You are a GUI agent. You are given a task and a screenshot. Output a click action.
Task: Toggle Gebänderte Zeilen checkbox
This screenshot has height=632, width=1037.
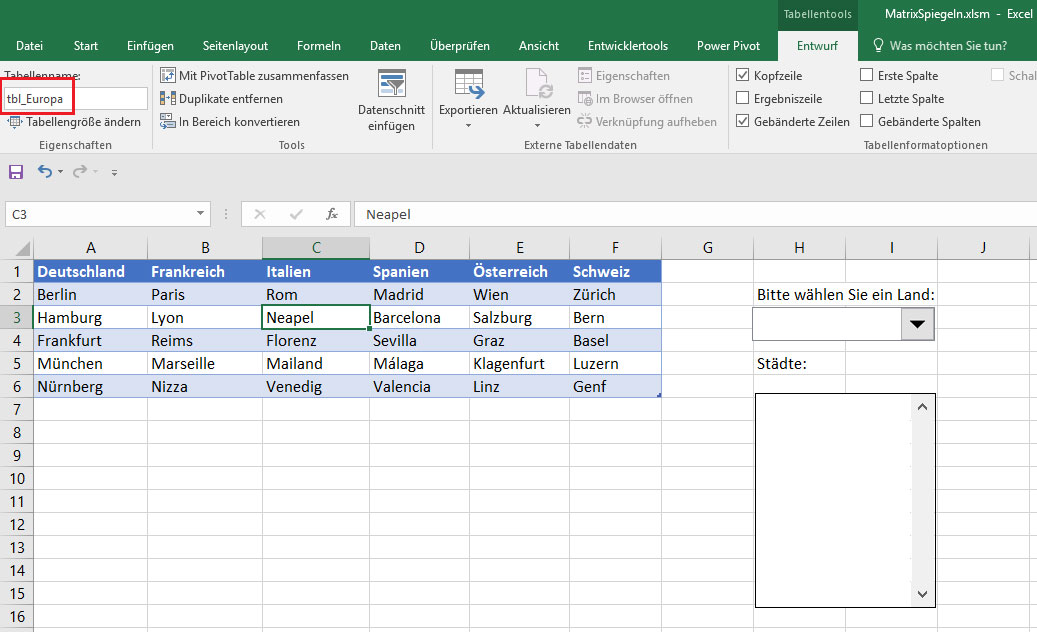[x=743, y=121]
